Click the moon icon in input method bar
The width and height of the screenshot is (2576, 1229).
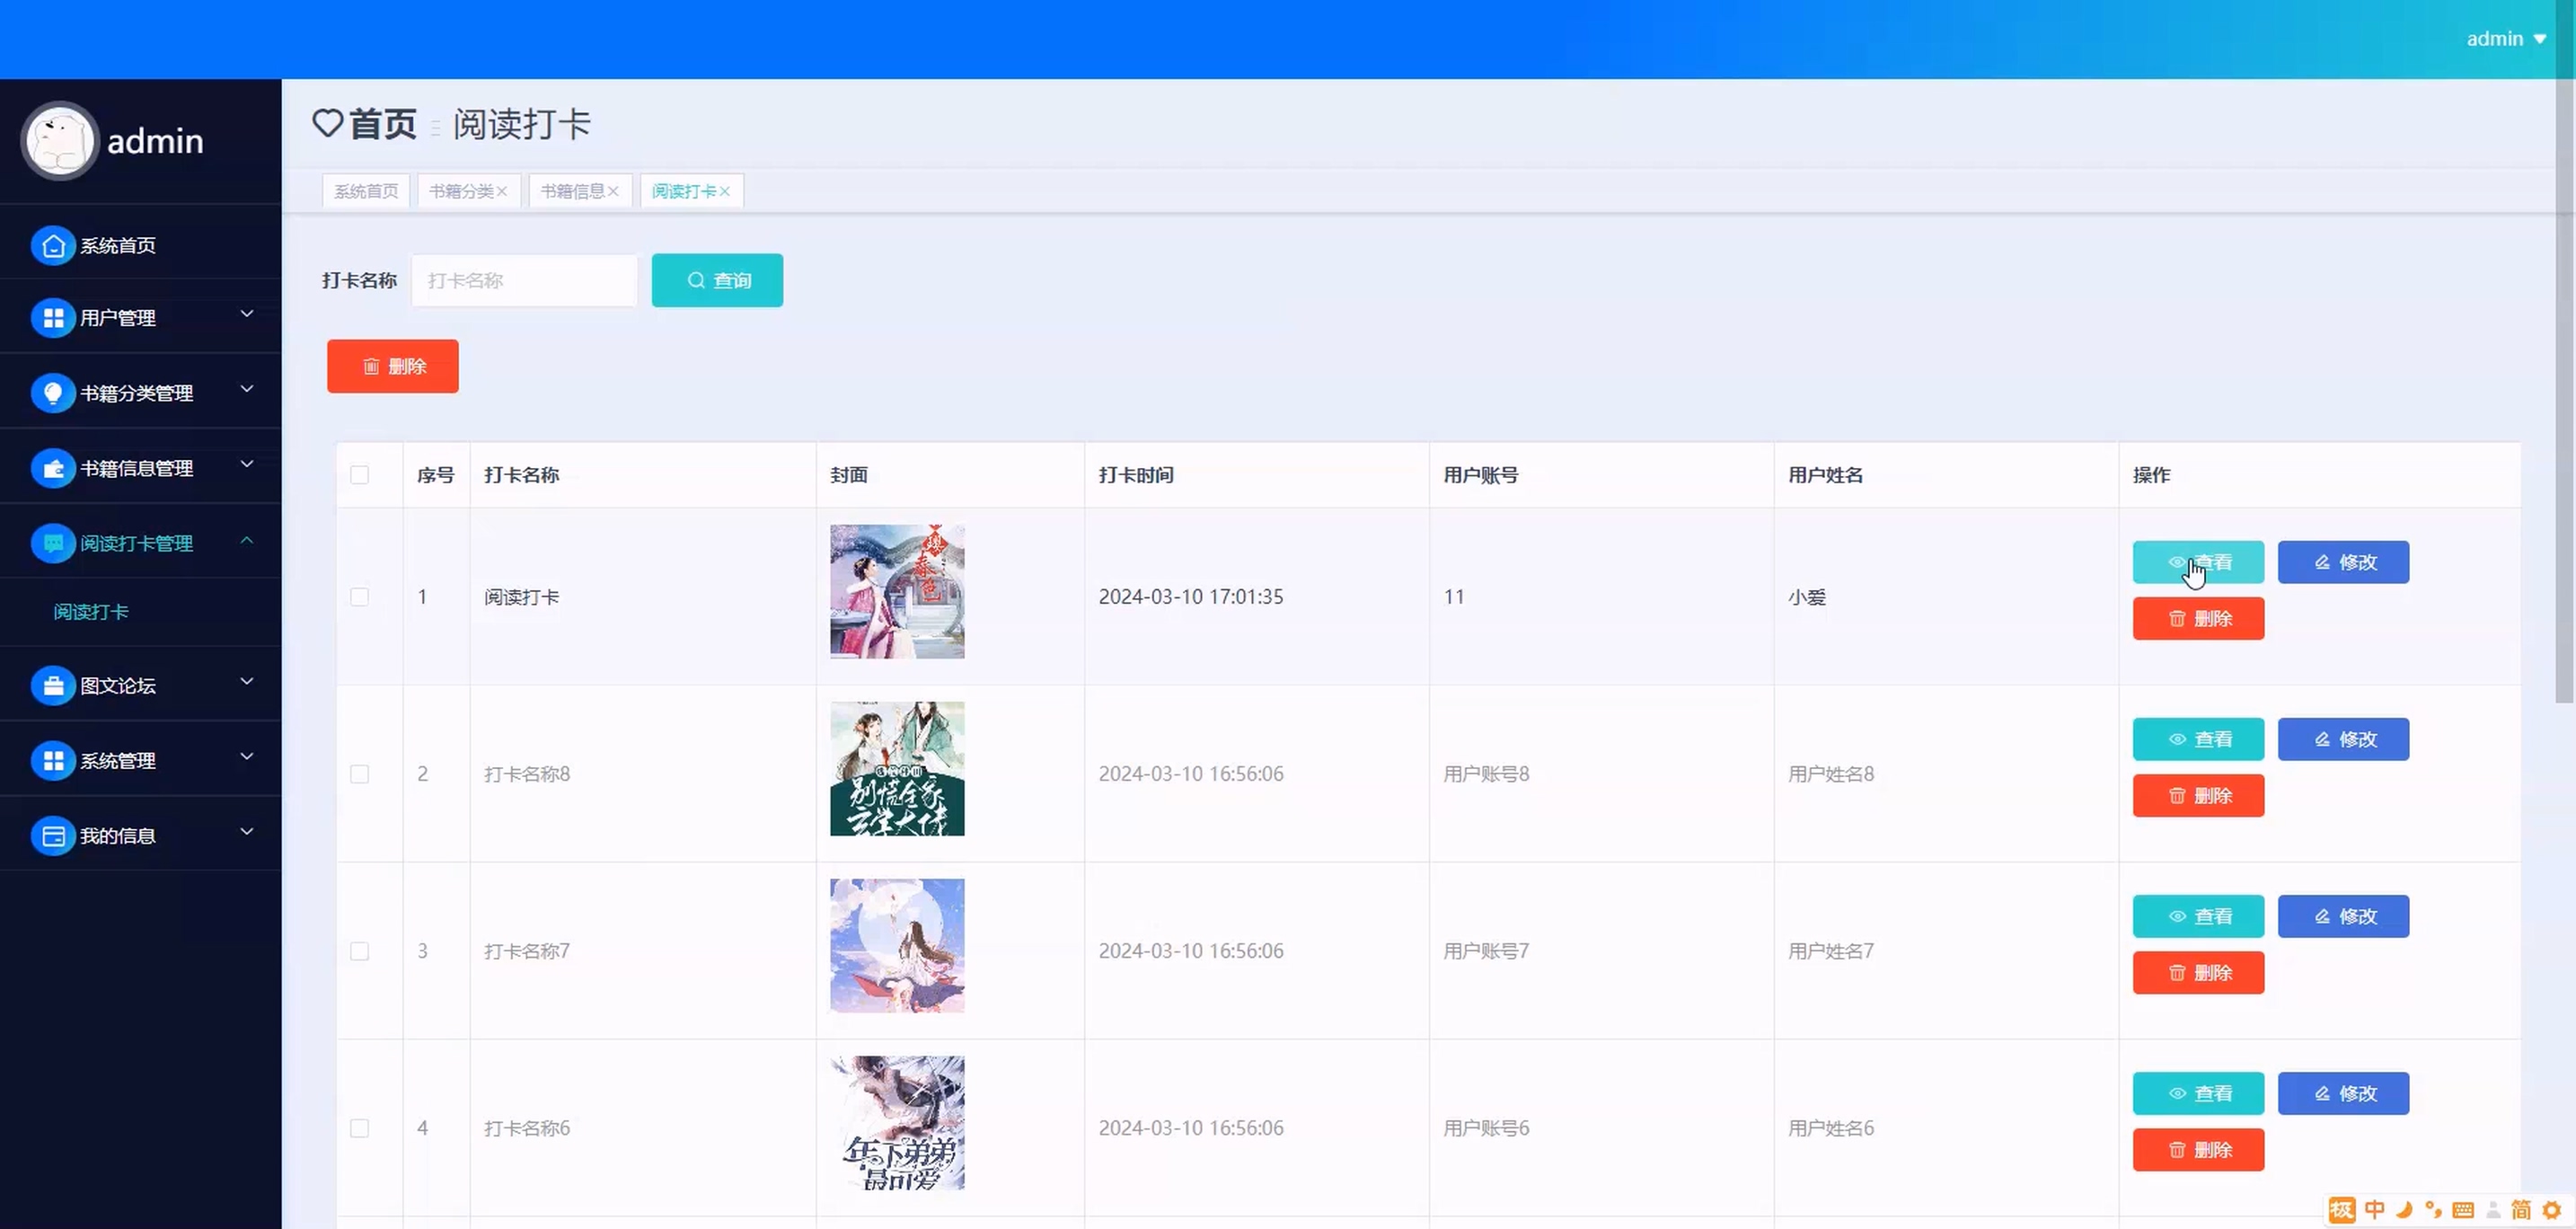click(x=2404, y=1210)
